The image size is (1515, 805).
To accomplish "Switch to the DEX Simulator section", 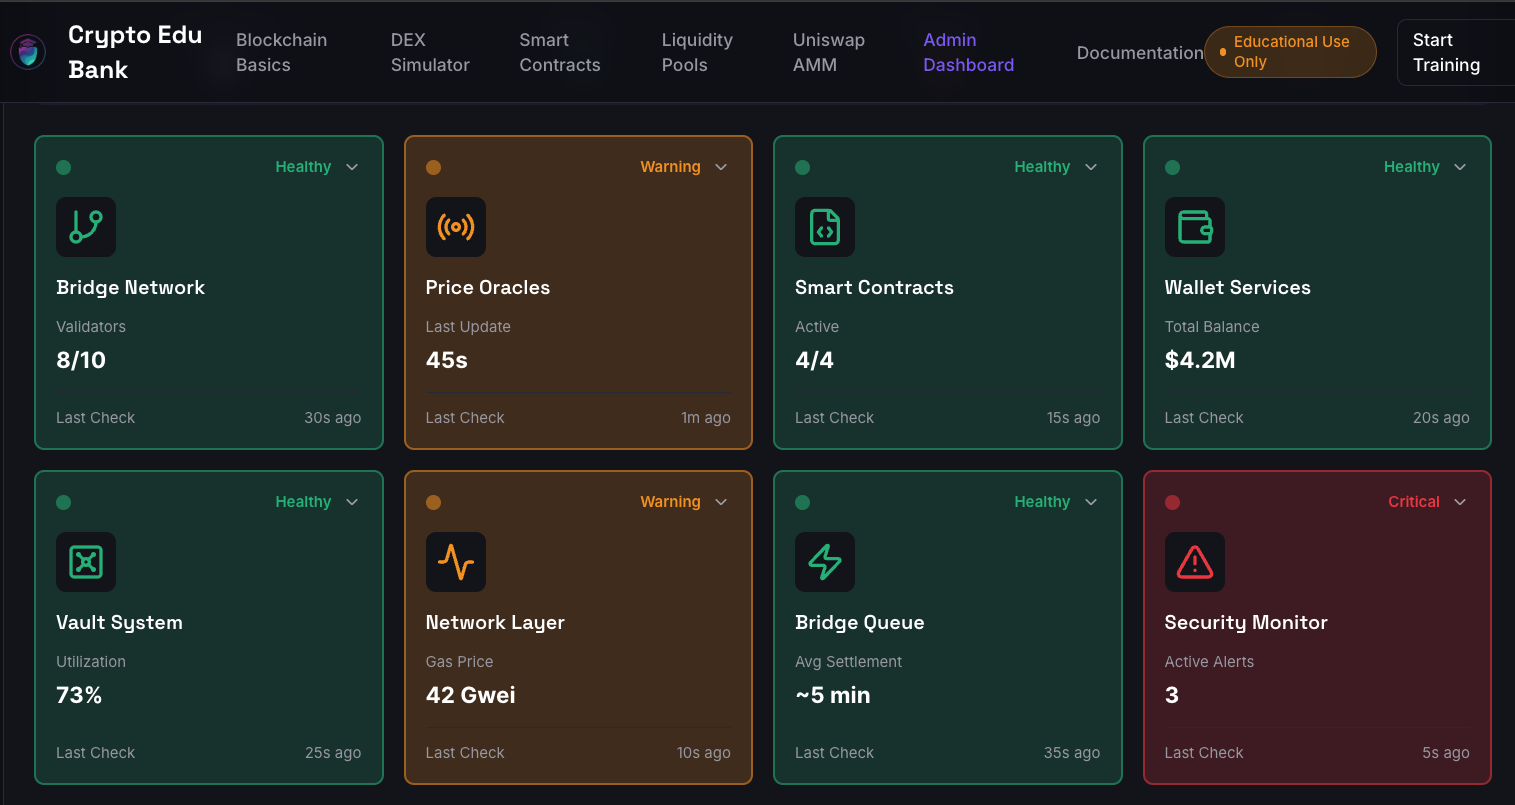I will [x=429, y=52].
